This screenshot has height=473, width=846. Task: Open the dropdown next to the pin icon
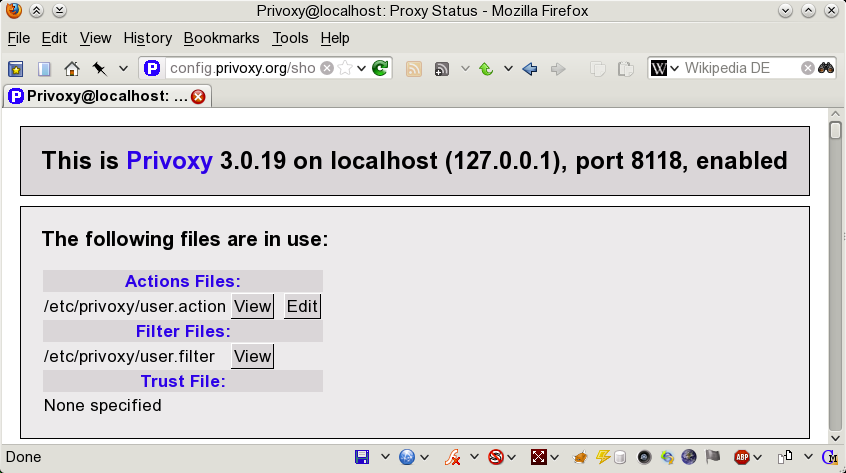pyautogui.click(x=123, y=69)
